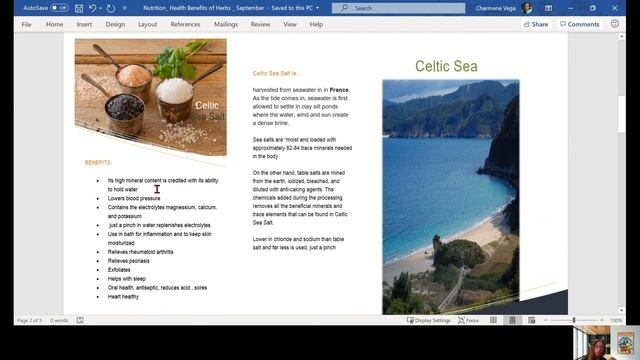
Task: Click the zoom slider handle
Action: pyautogui.click(x=574, y=320)
